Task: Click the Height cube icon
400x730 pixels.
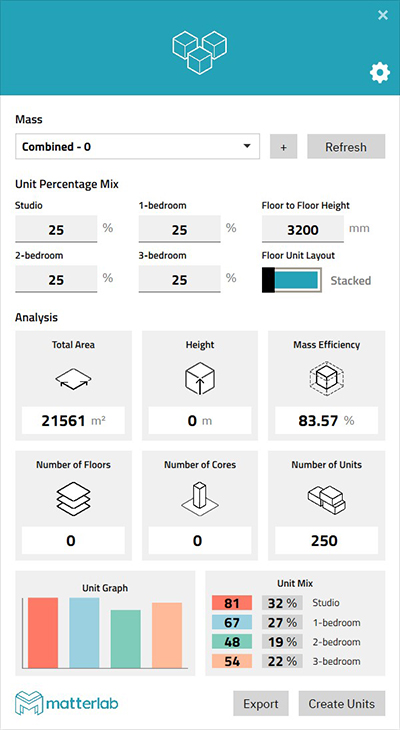Action: pos(200,379)
